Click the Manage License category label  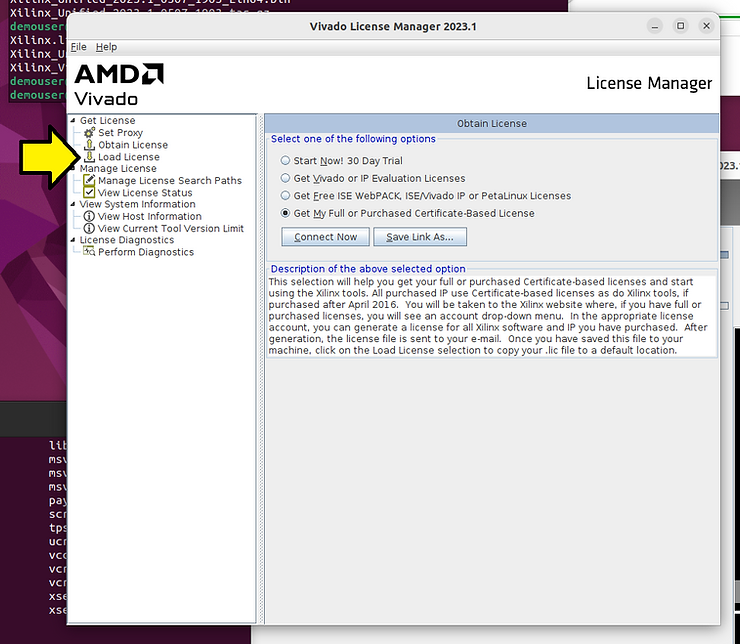click(x=118, y=168)
